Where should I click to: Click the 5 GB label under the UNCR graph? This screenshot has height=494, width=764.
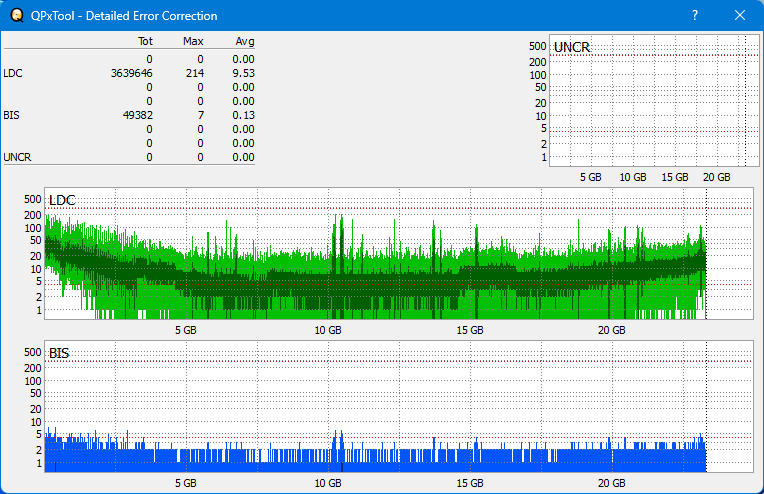coord(590,177)
